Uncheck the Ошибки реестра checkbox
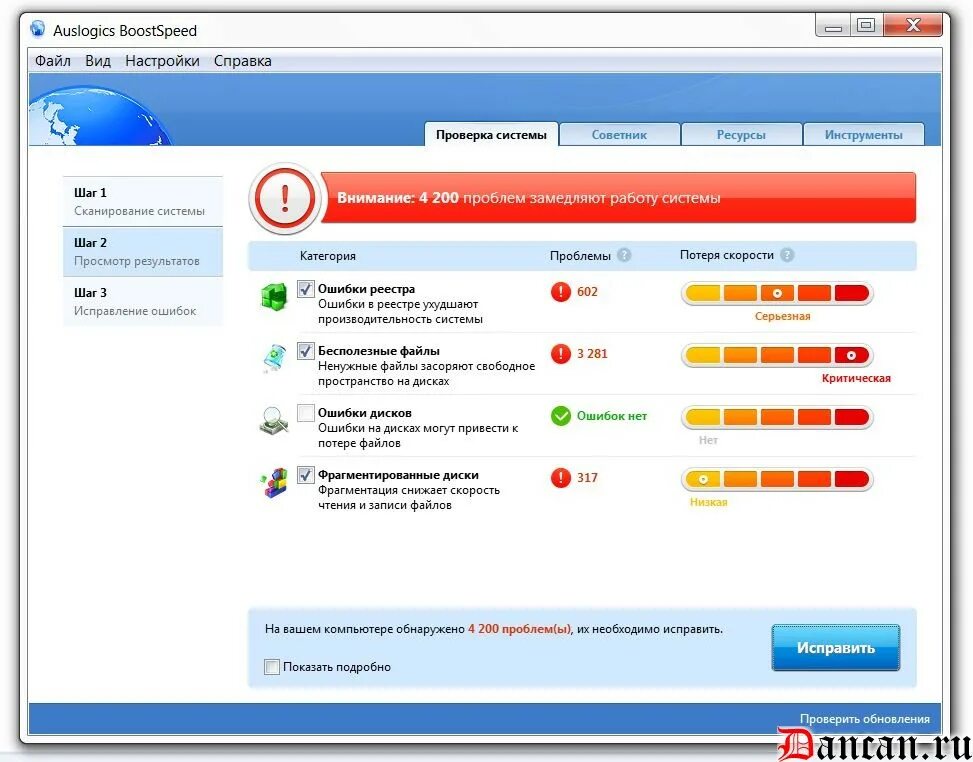This screenshot has width=973, height=762. tap(305, 289)
